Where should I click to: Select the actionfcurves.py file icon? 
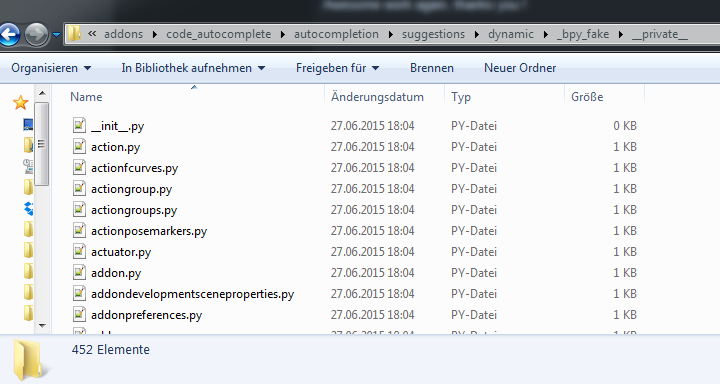tap(79, 168)
